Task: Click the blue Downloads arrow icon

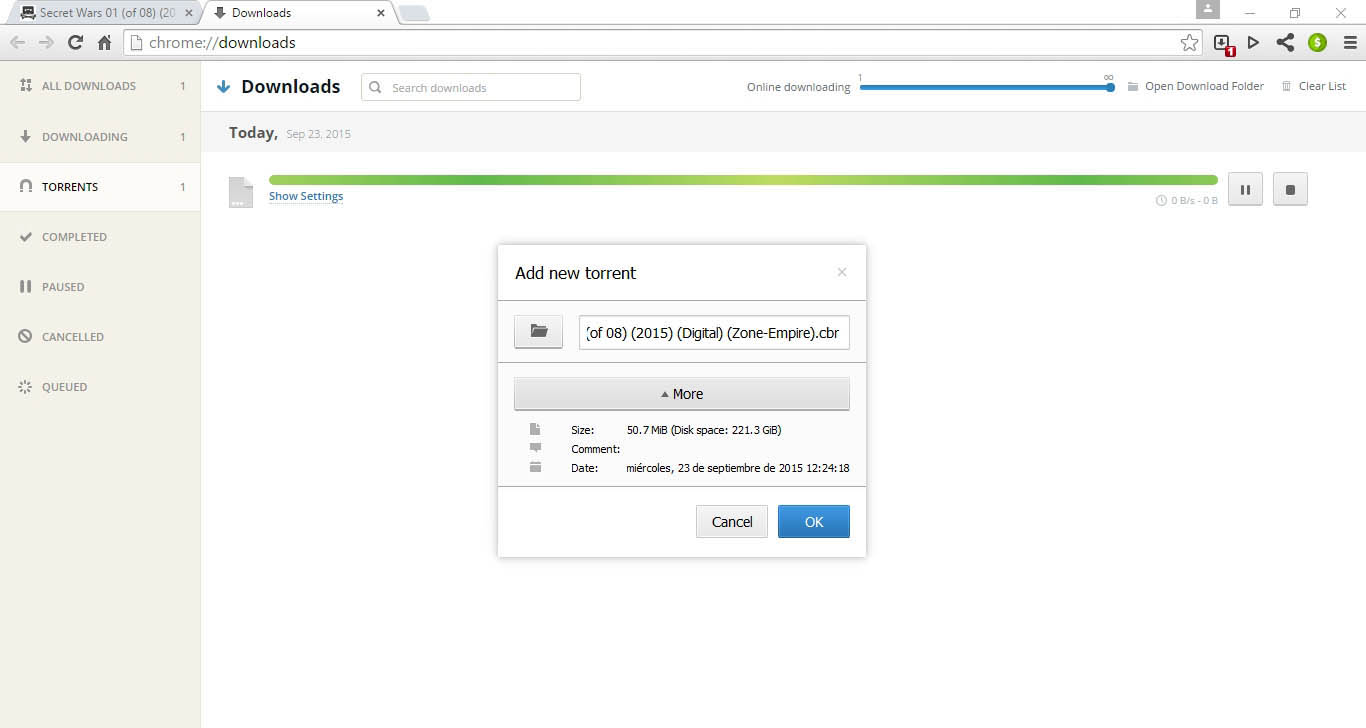Action: [223, 87]
